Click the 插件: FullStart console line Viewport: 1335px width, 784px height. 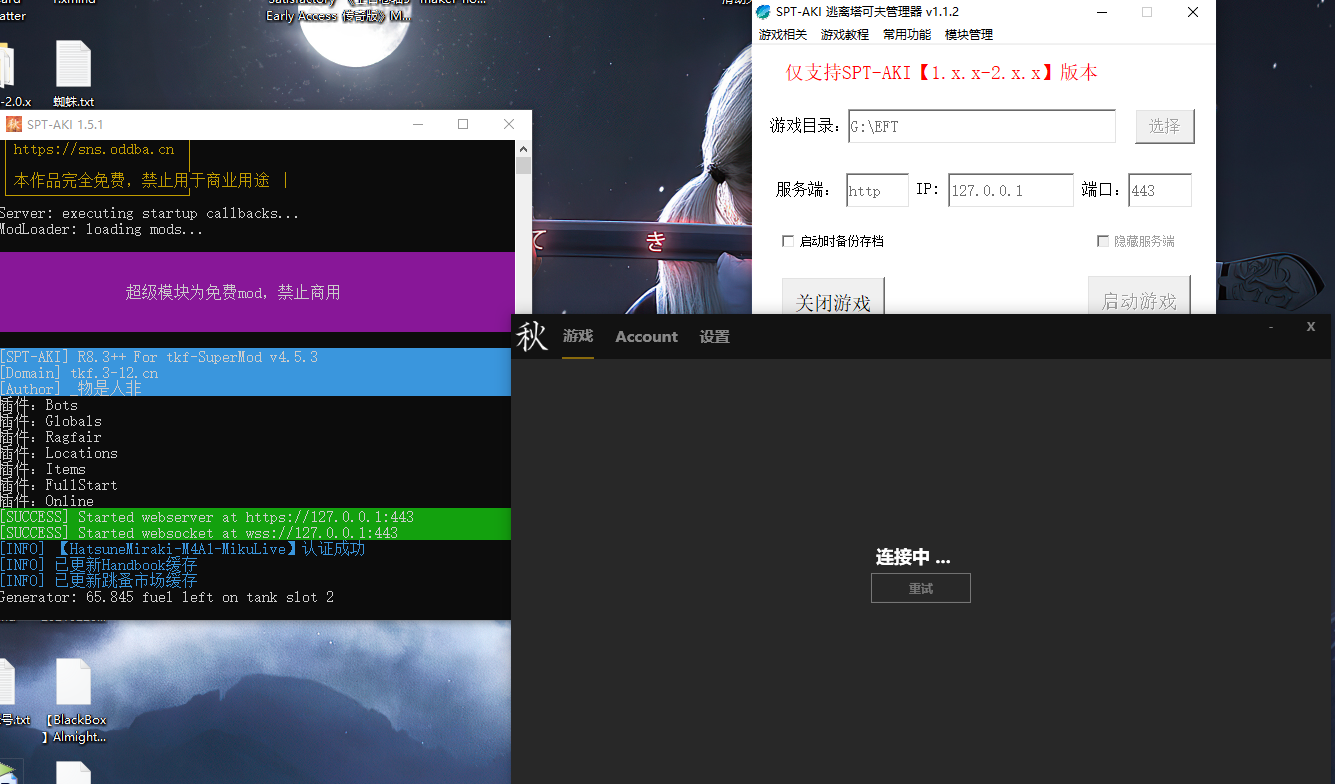click(x=59, y=485)
